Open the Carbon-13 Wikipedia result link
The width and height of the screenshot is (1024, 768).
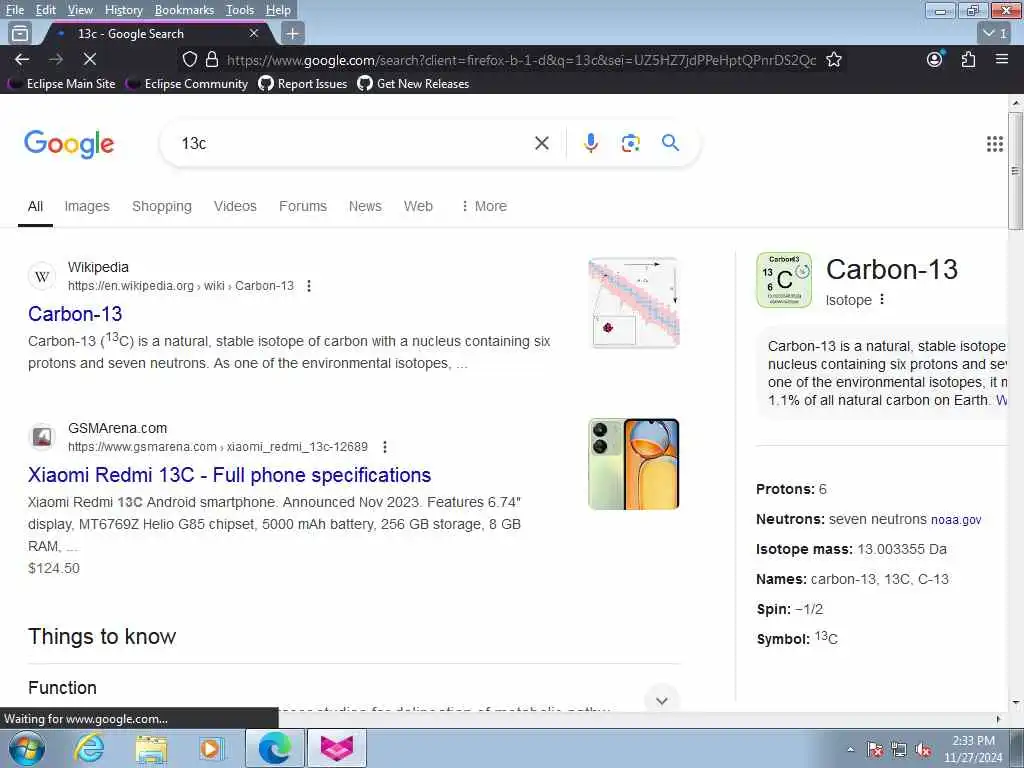[x=75, y=313]
